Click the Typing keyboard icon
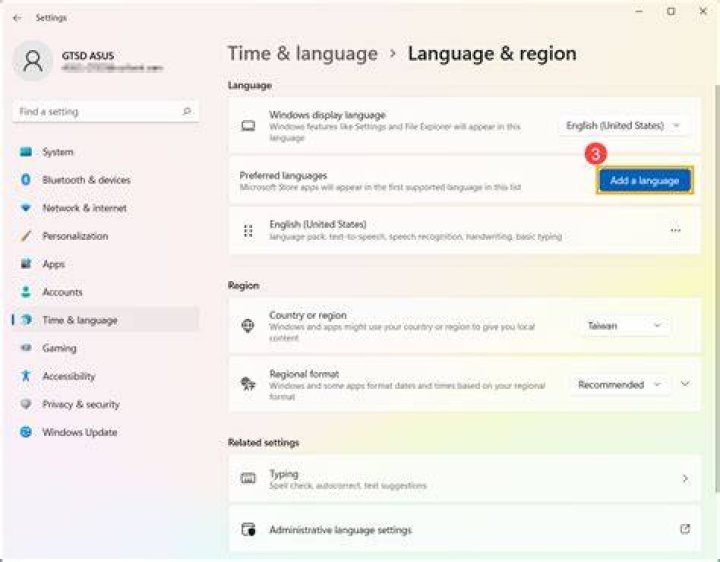Viewport: 720px width, 562px height. click(x=248, y=478)
